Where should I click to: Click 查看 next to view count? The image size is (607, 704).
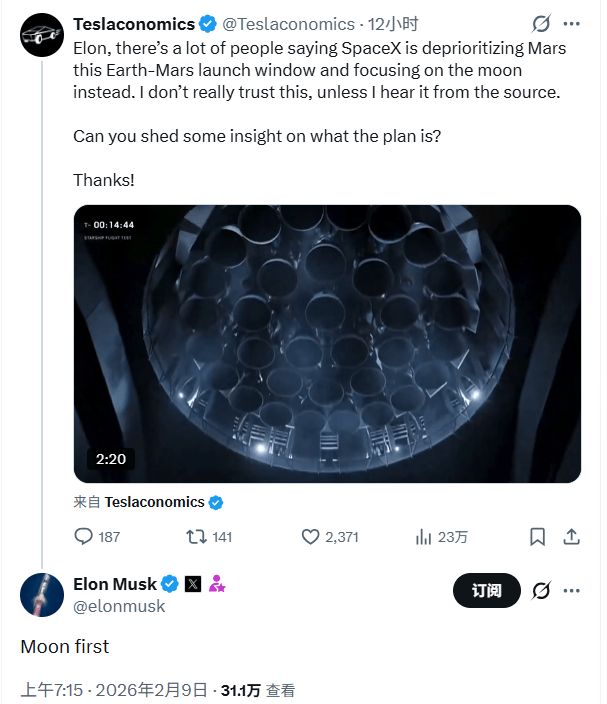[281, 690]
